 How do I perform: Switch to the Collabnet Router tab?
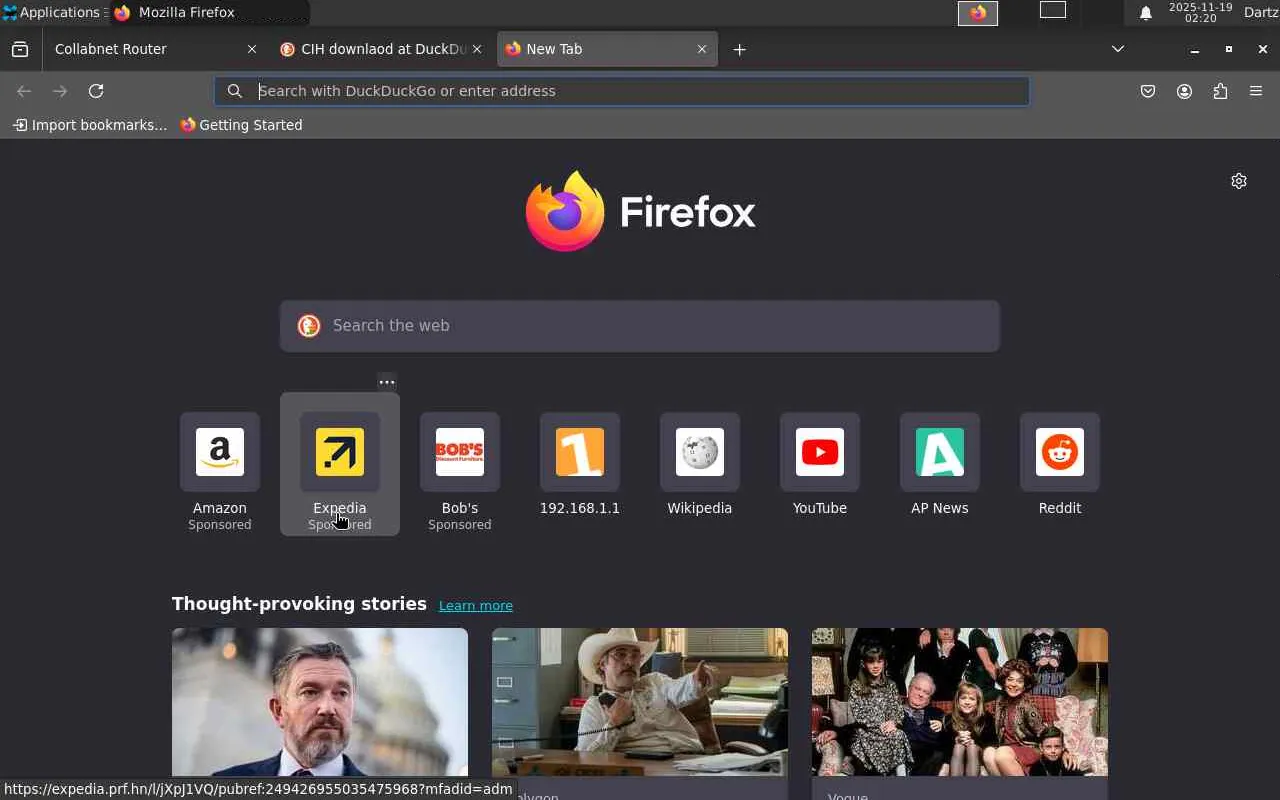coord(155,49)
